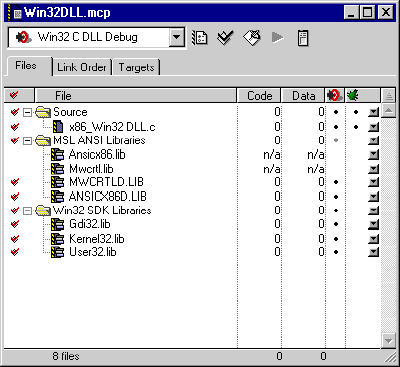Sort by the Data column header
The height and width of the screenshot is (367, 400).
[303, 96]
